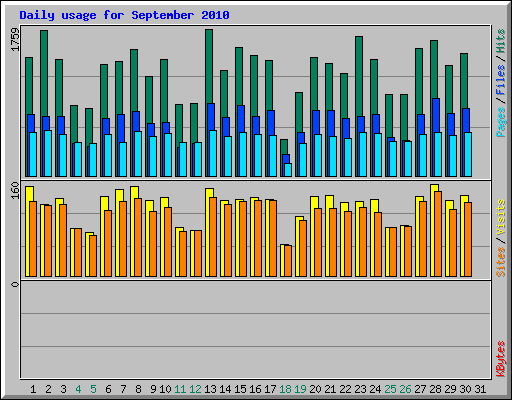Click green weekend day label "5"

93,389
